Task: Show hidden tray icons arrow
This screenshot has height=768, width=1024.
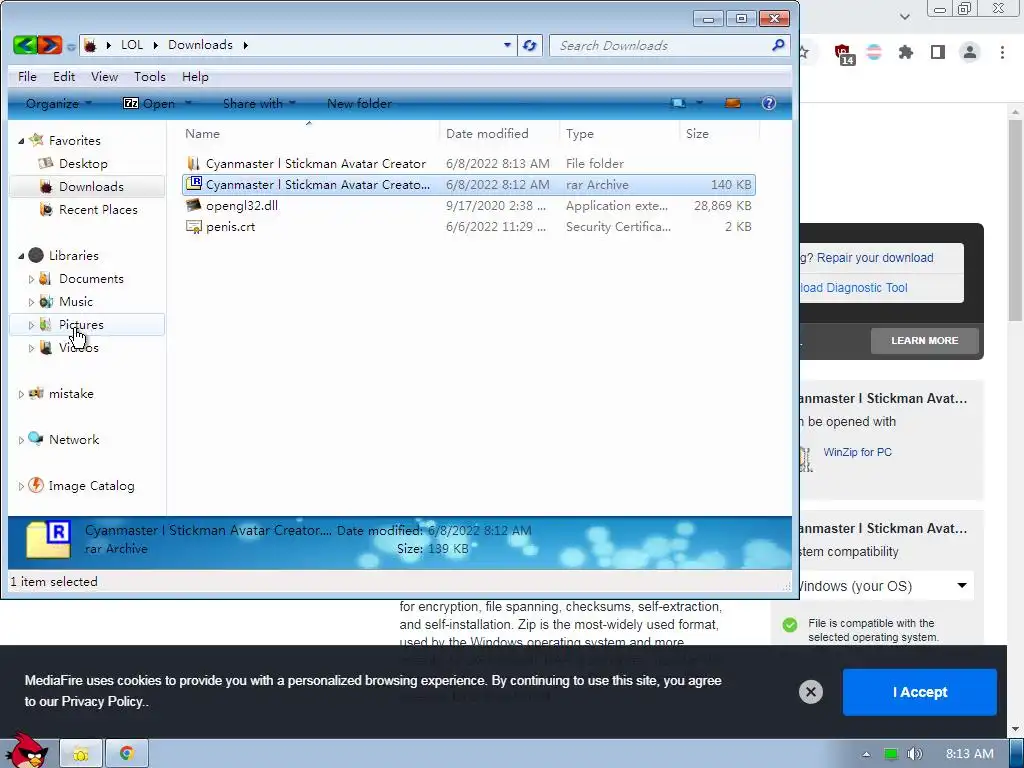Action: pyautogui.click(x=867, y=754)
